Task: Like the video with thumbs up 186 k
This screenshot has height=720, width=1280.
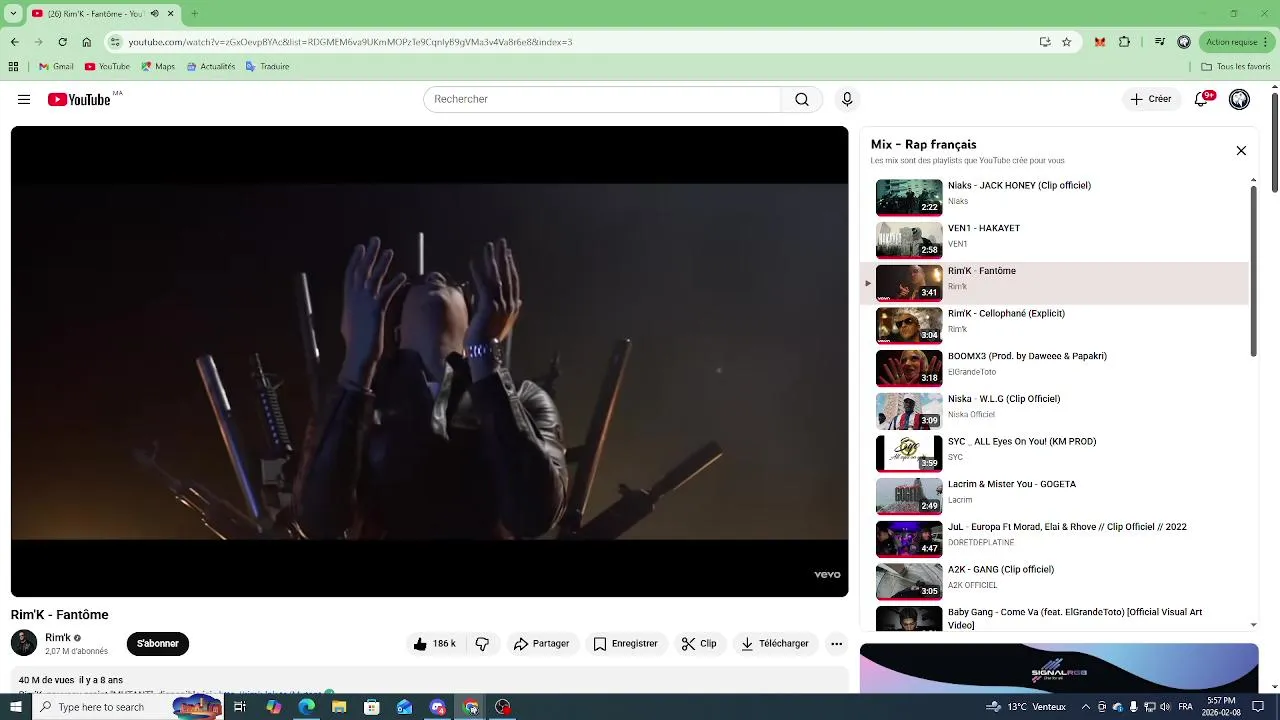Action: tap(434, 644)
